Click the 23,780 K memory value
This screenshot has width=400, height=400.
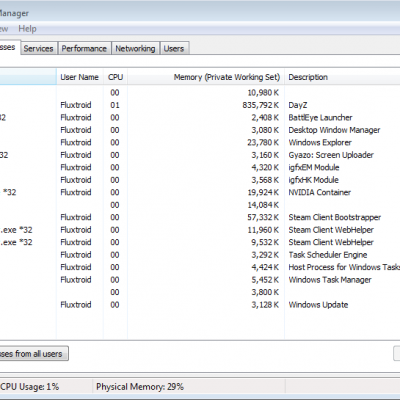coord(263,142)
